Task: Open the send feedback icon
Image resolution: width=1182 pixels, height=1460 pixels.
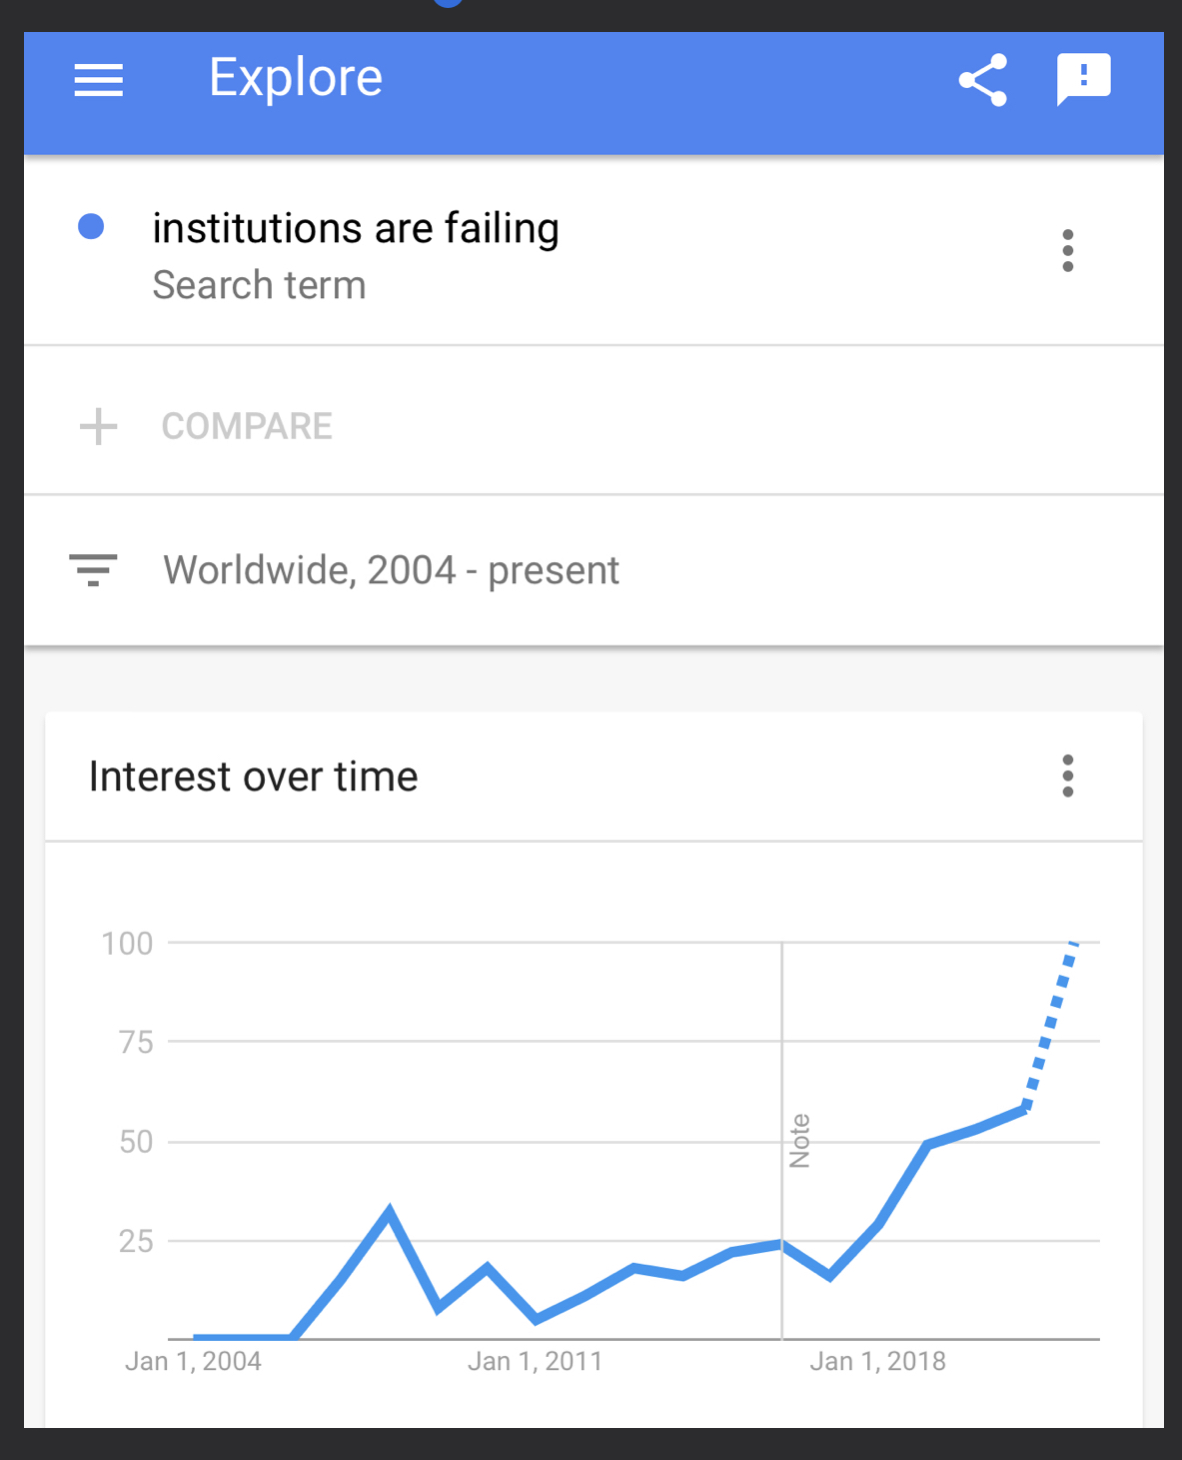Action: tap(1083, 79)
